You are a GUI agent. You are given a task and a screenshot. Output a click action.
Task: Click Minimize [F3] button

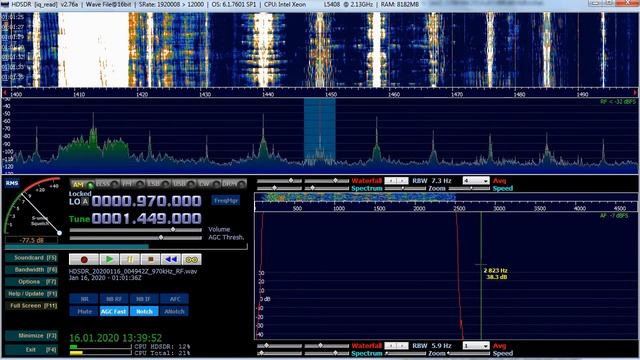coord(31,336)
